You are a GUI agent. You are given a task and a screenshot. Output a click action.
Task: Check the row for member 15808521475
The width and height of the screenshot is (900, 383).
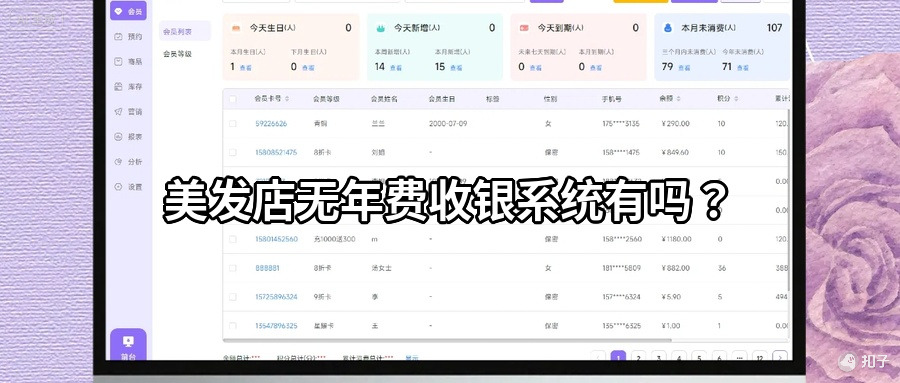point(232,152)
